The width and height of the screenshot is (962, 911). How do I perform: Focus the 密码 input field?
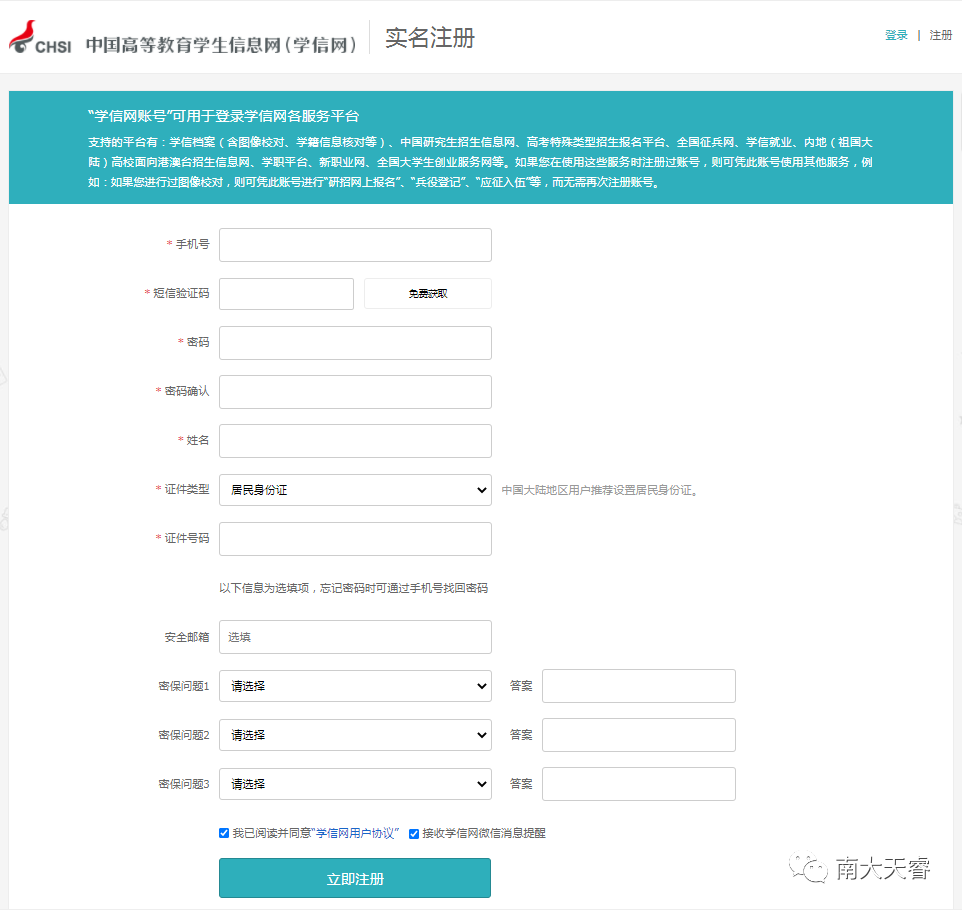[355, 343]
